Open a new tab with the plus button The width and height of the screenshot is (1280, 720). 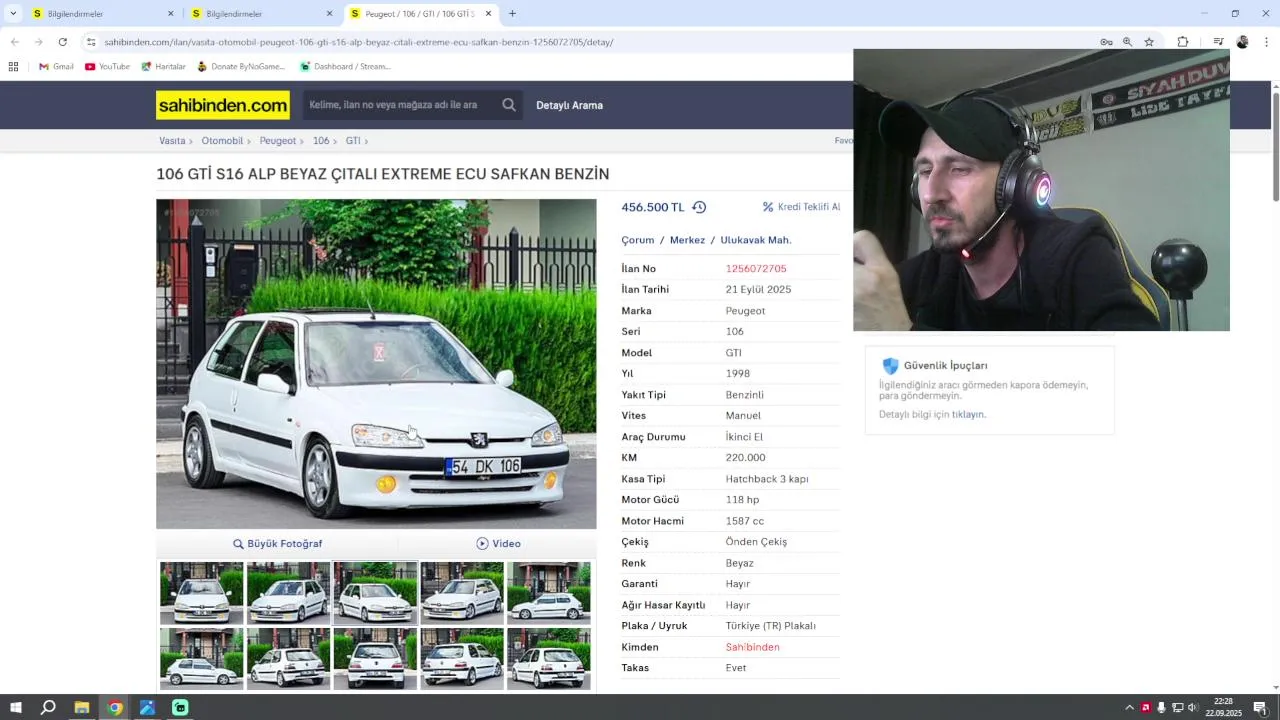click(512, 14)
